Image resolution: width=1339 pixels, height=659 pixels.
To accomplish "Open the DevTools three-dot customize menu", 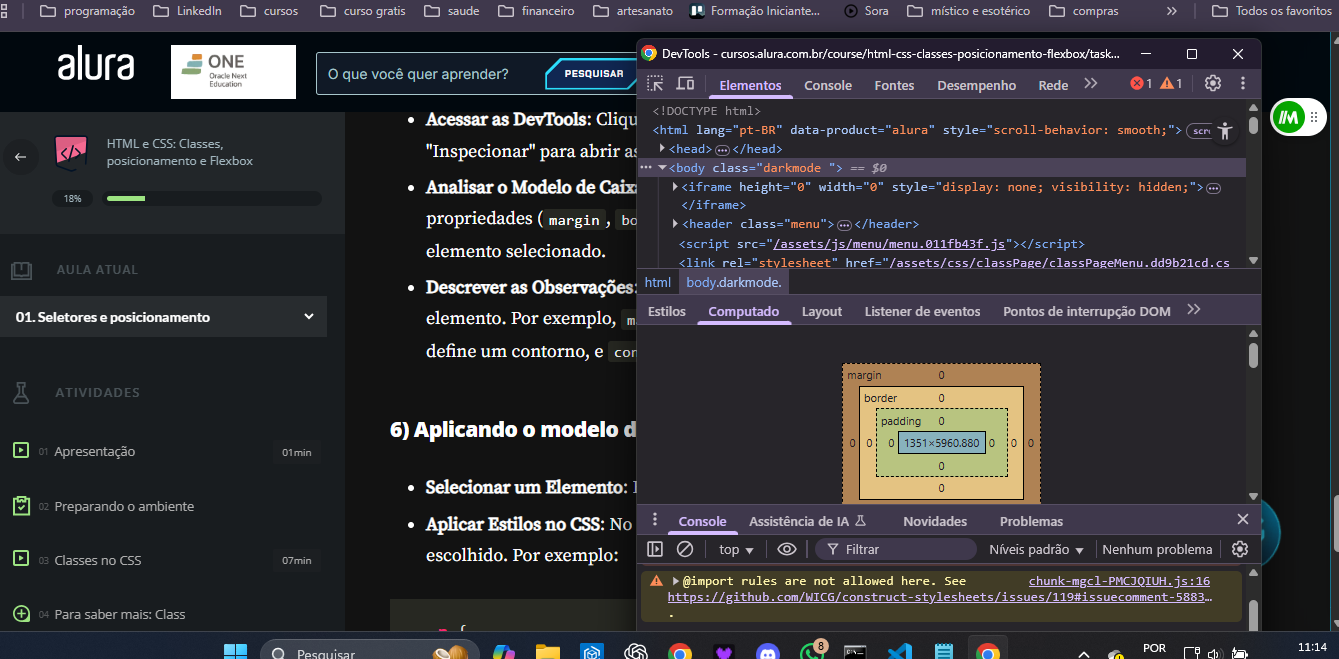I will coord(1243,84).
